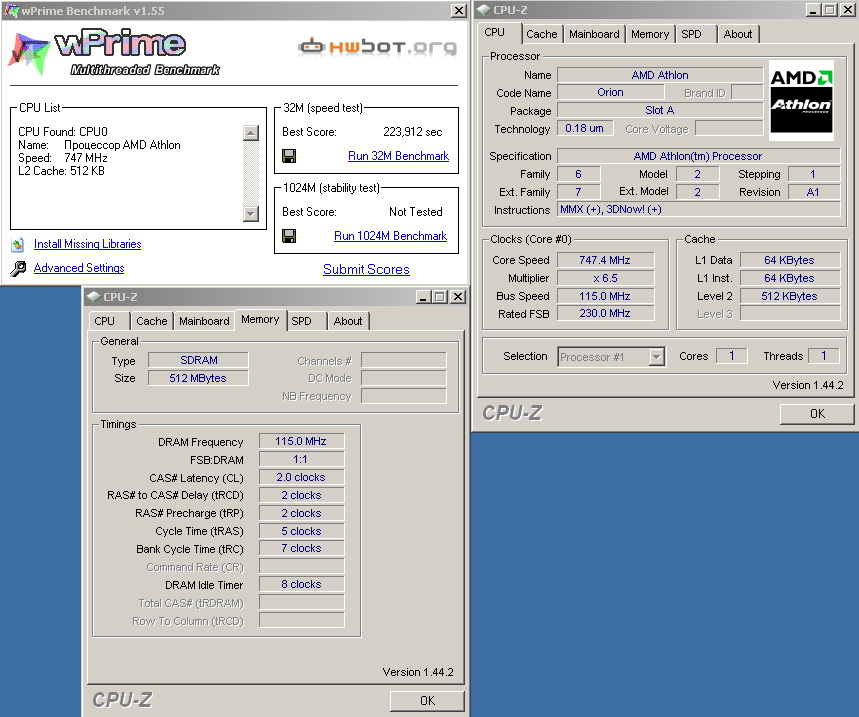Viewport: 859px width, 717px height.
Task: Run the 1024M Benchmark
Action: pyautogui.click(x=390, y=236)
